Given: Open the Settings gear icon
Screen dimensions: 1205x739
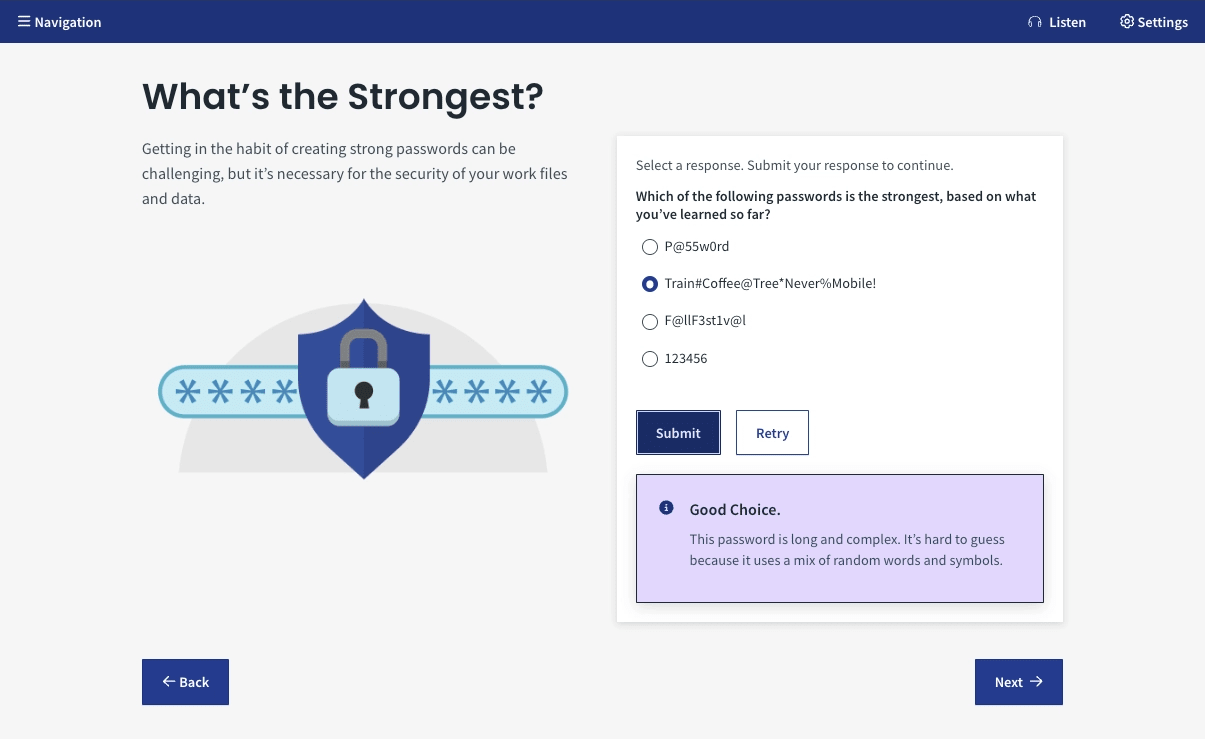Looking at the screenshot, I should (x=1127, y=21).
